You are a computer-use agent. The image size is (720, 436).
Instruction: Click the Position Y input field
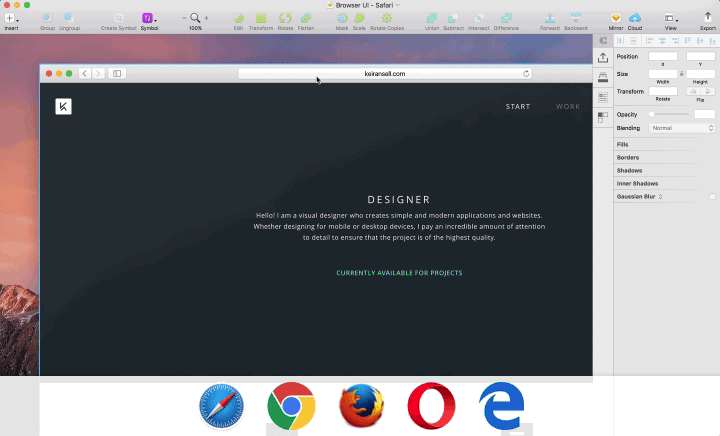pos(700,56)
